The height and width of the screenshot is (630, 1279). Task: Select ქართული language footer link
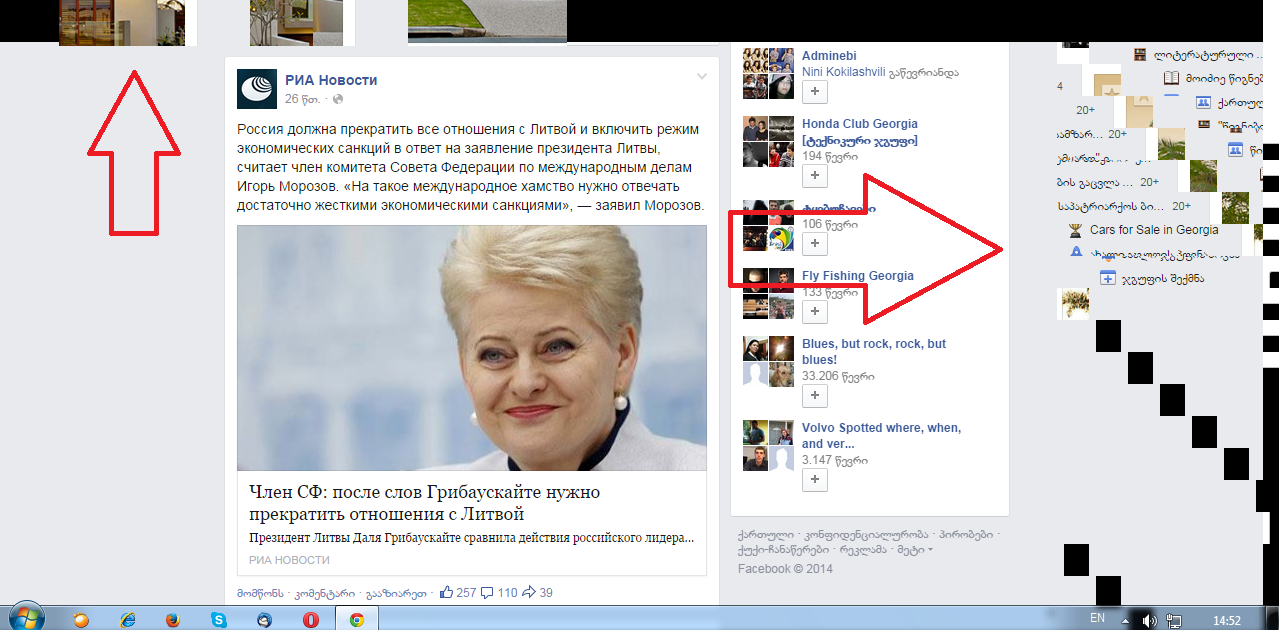[766, 534]
